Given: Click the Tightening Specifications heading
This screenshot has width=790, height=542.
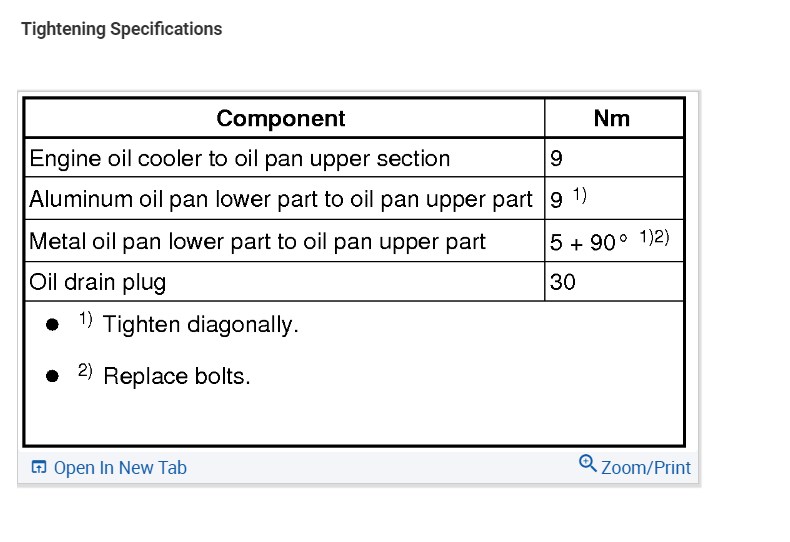Looking at the screenshot, I should coord(122,29).
